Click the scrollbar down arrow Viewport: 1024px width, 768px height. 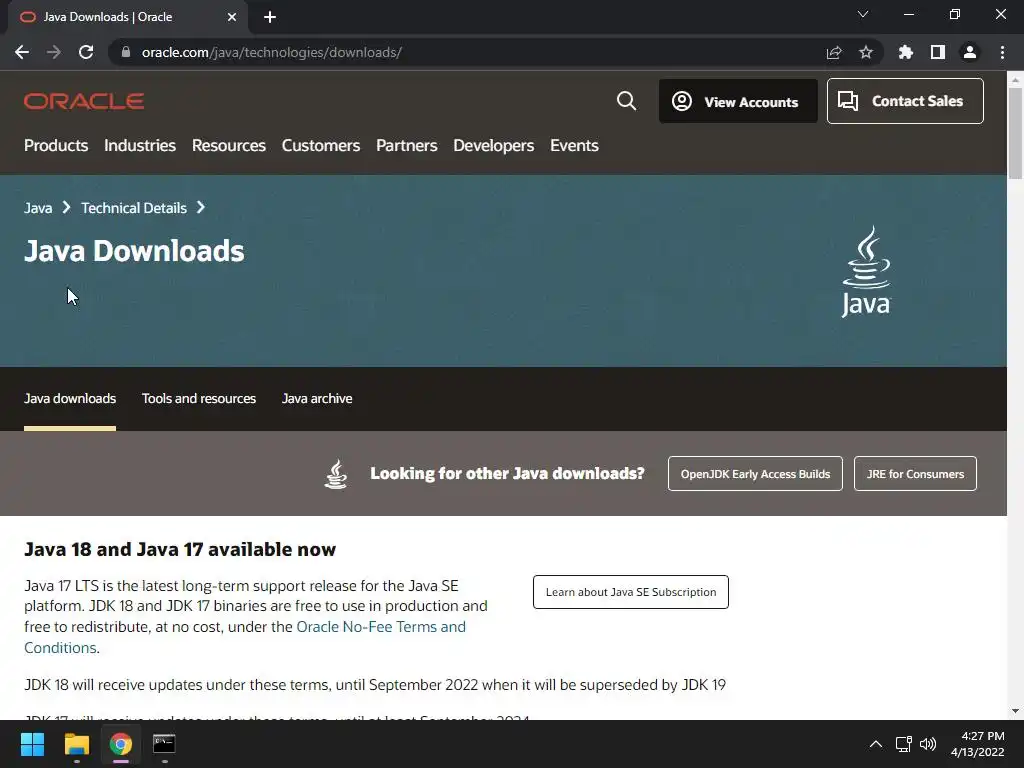click(x=1015, y=711)
